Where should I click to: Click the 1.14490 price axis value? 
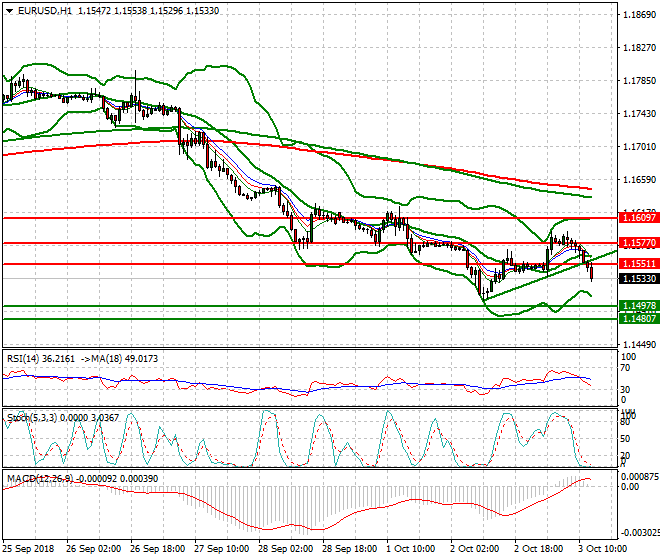(x=639, y=344)
